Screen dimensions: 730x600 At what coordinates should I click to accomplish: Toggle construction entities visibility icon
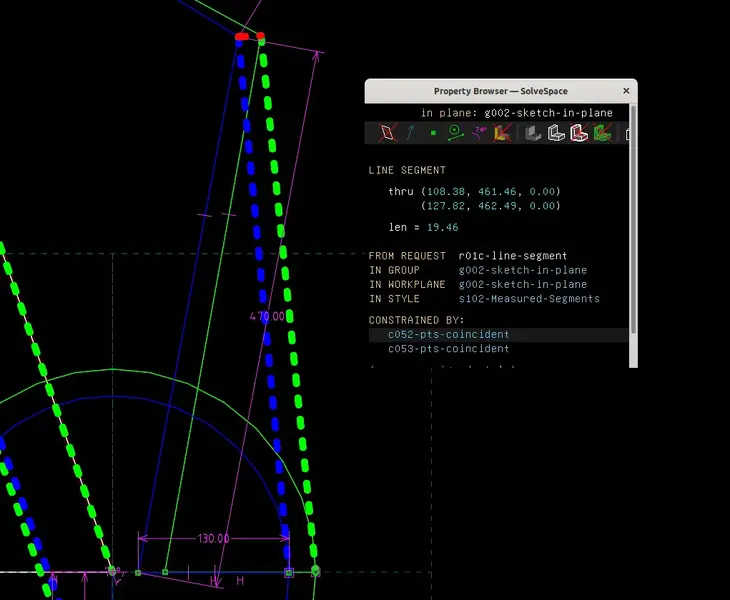coord(455,133)
